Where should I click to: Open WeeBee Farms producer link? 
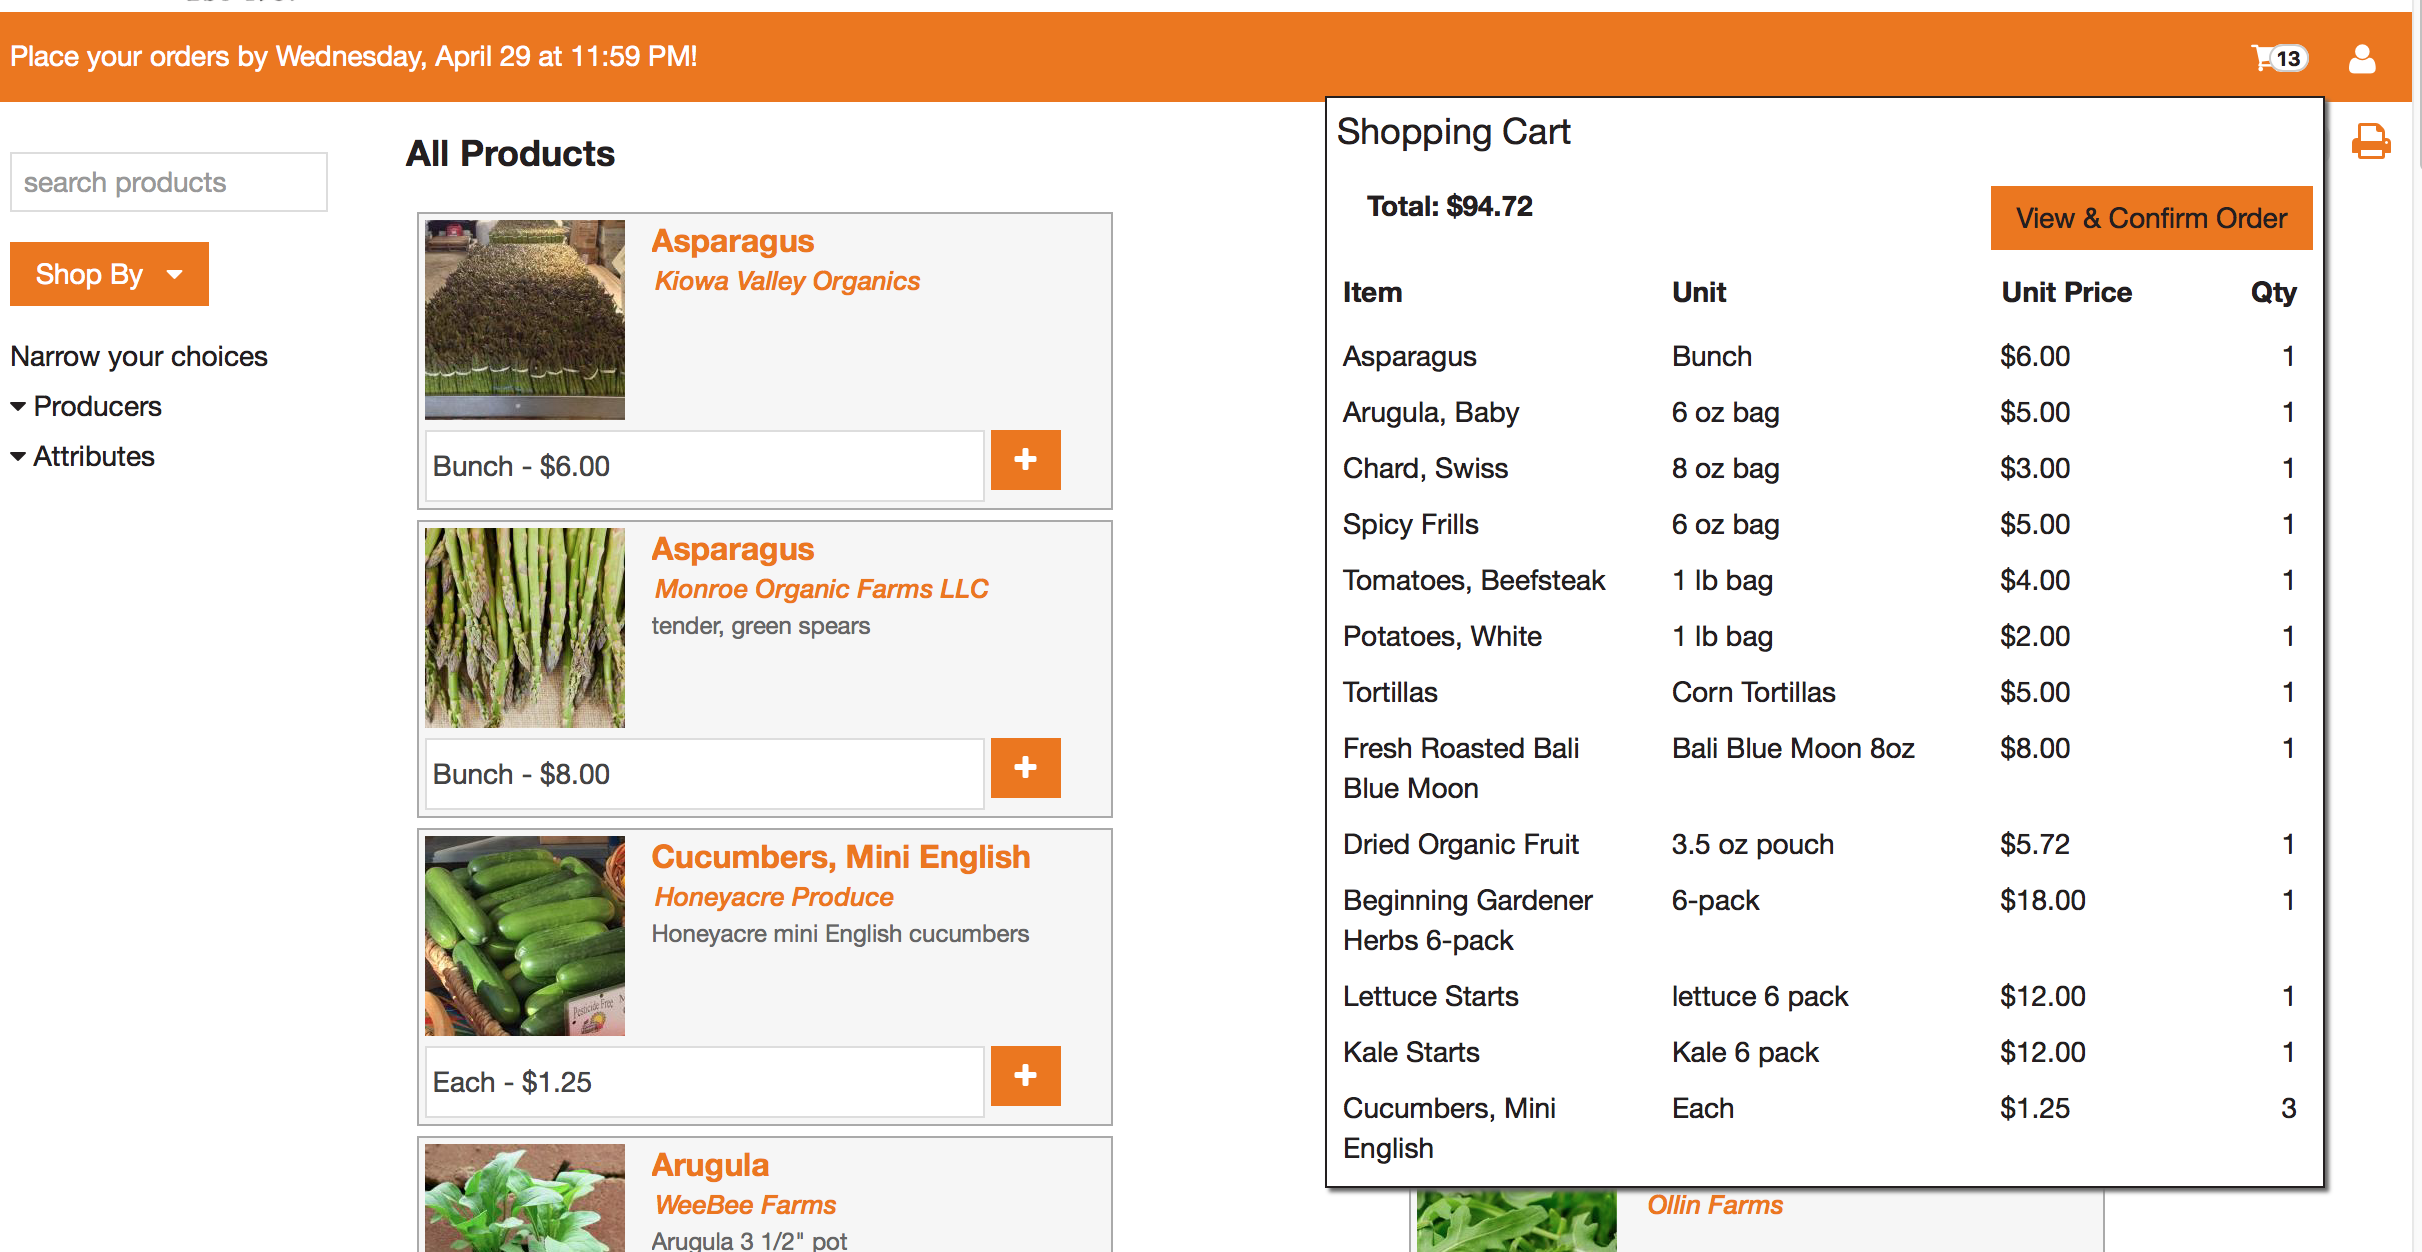pos(745,1205)
